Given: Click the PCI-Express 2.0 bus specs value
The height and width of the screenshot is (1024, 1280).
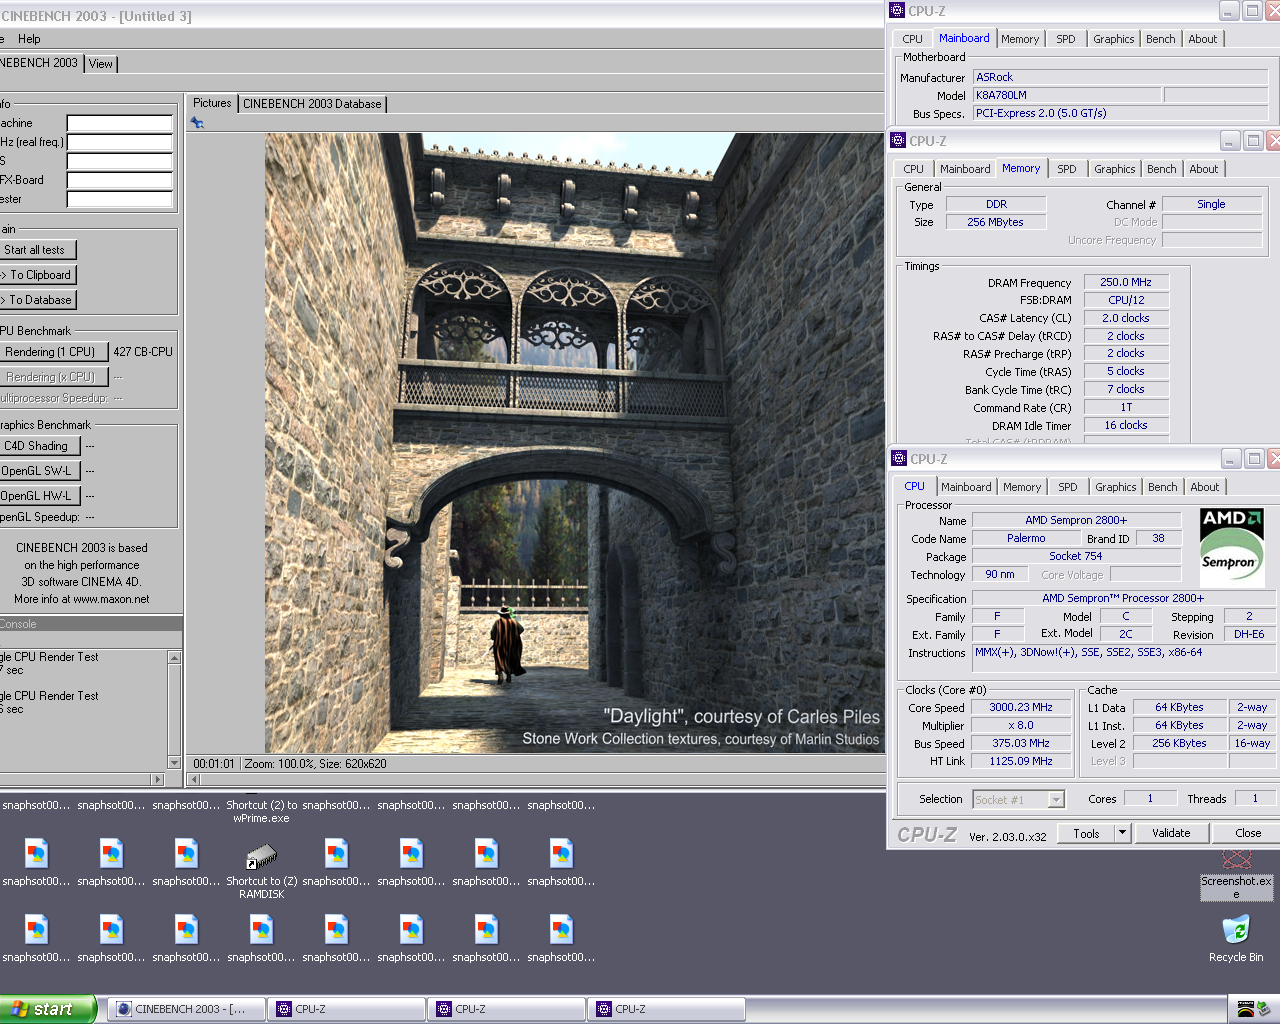Looking at the screenshot, I should pos(1121,113).
